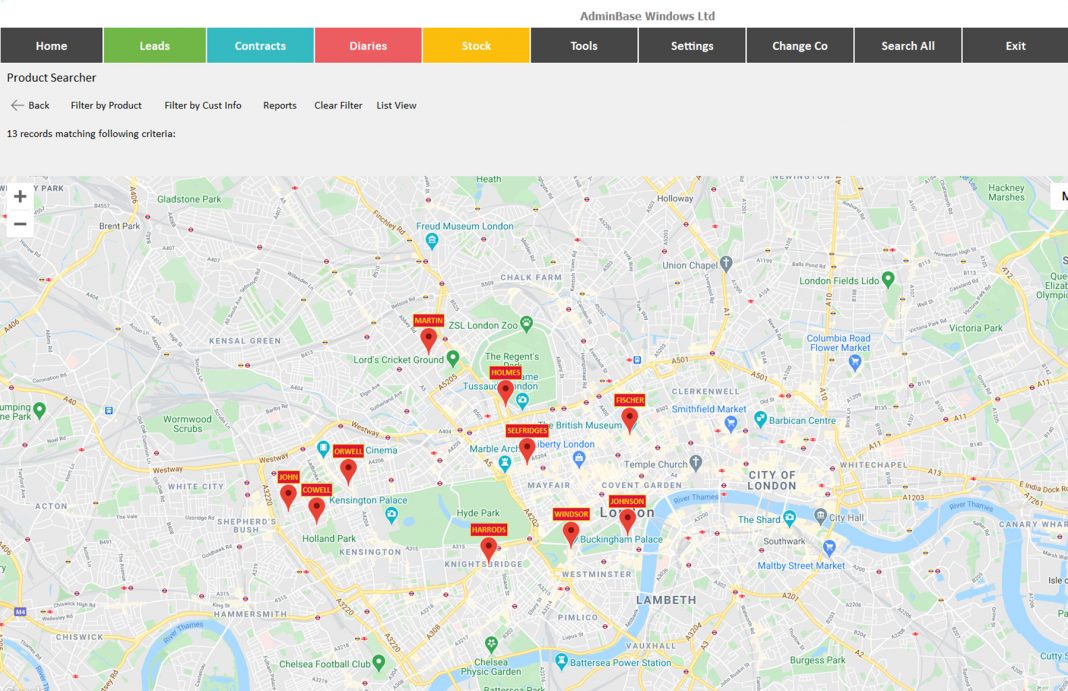1068x691 pixels.
Task: Open Filter by Product
Action: pos(106,106)
